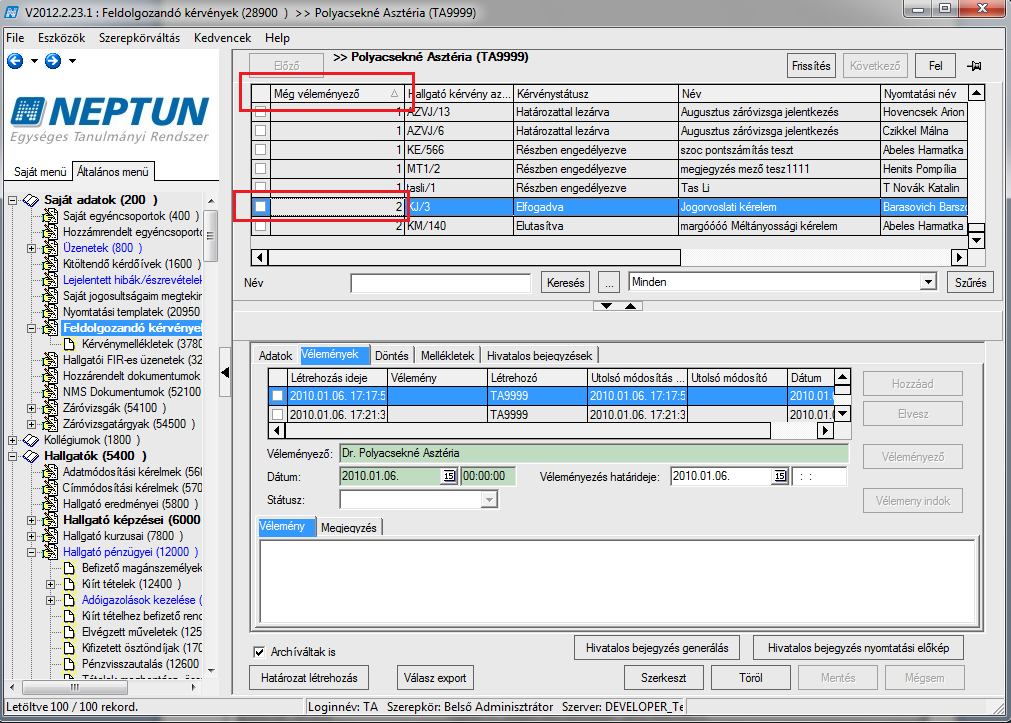This screenshot has width=1011, height=723.
Task: Expand the Hallgató képzései tree node
Action: click(x=31, y=520)
